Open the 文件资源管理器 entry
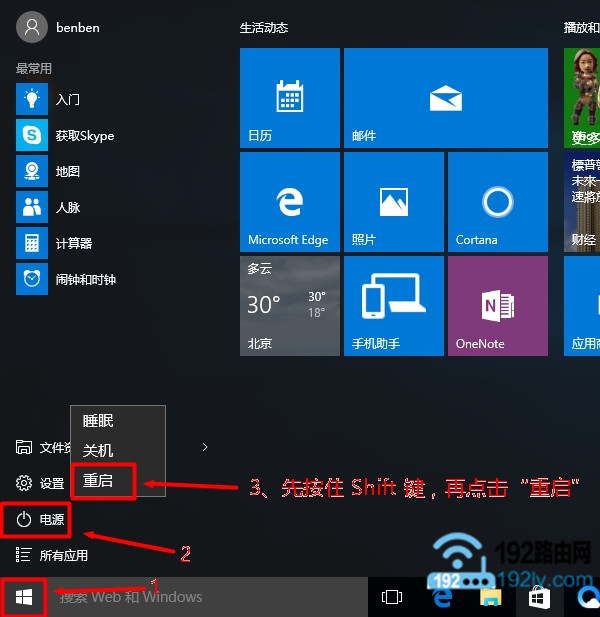Viewport: 600px width, 617px height. tap(42, 447)
